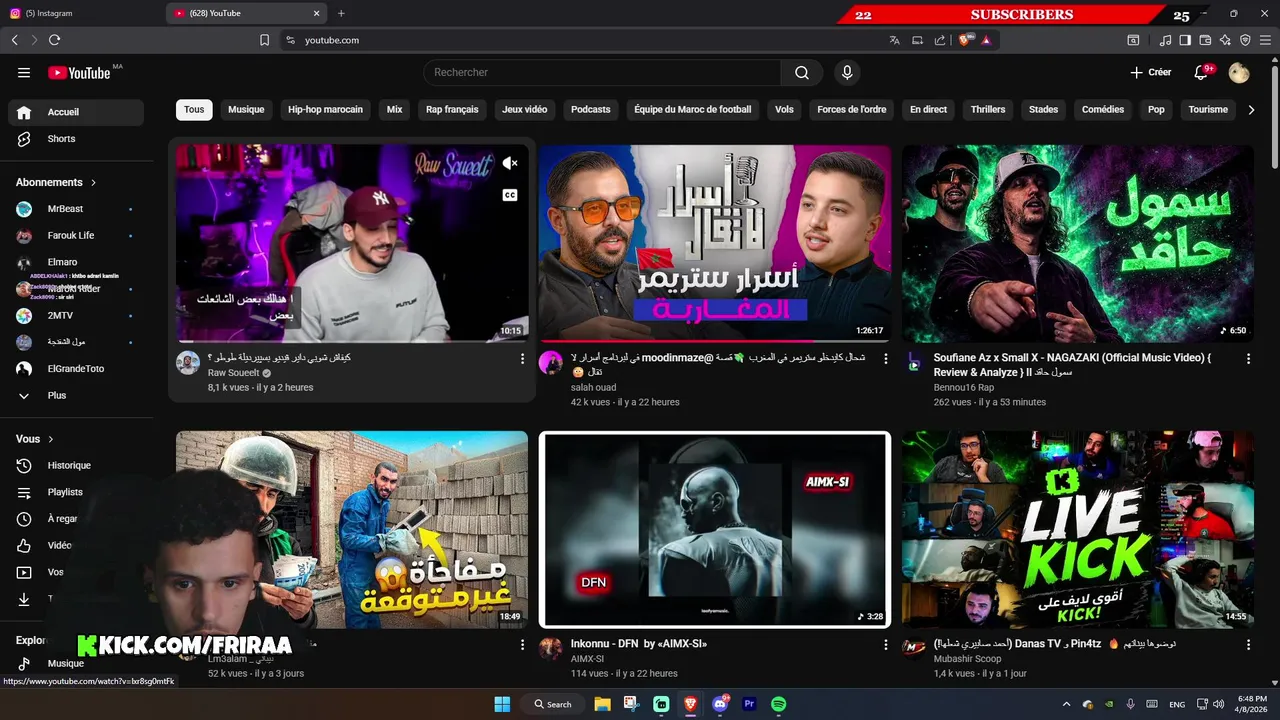The height and width of the screenshot is (720, 1280).
Task: Open the translate page icon
Action: pyautogui.click(x=894, y=40)
